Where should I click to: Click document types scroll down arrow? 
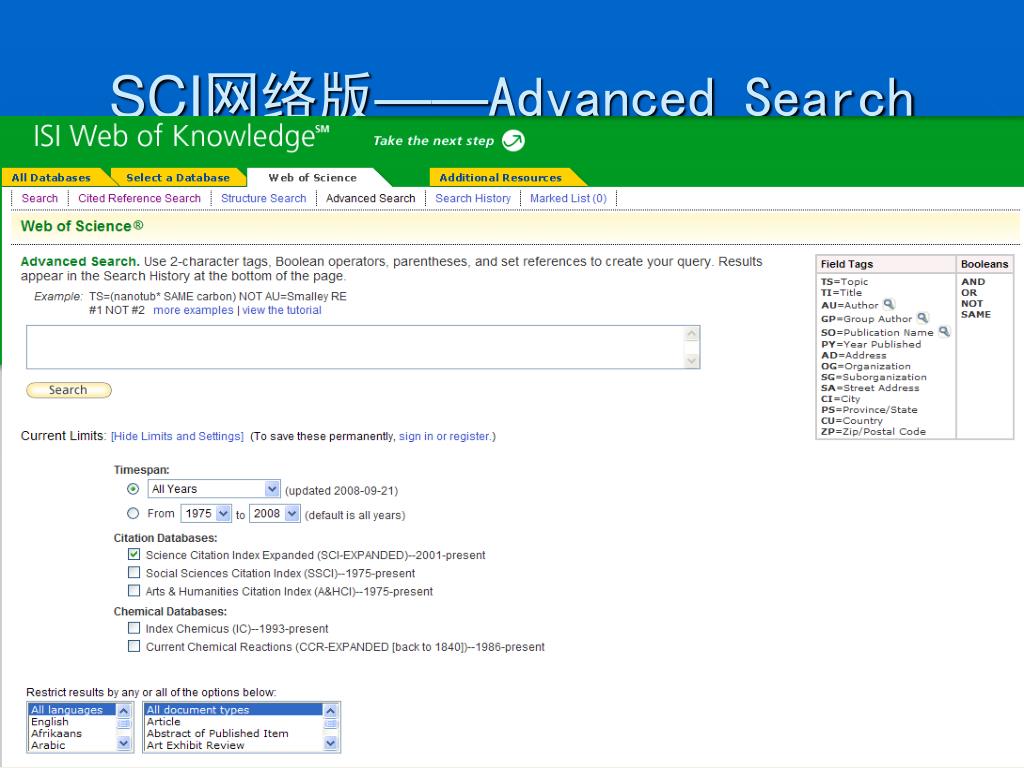pos(330,743)
